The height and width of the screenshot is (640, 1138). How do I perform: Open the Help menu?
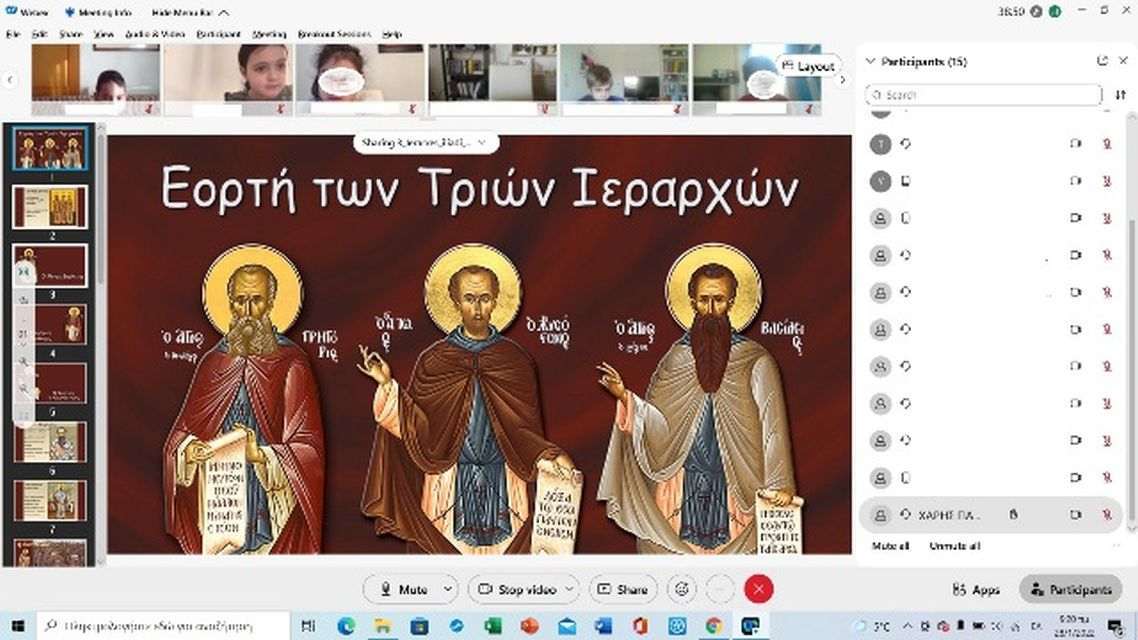392,34
